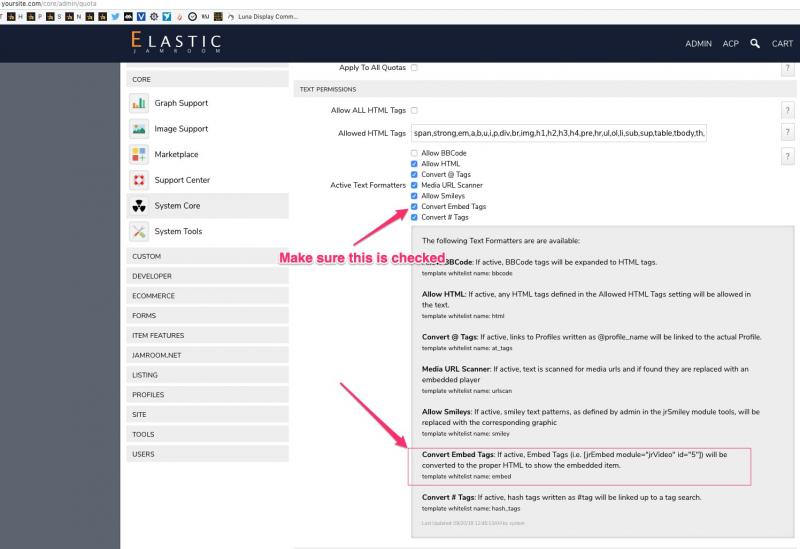Expand the ITEM FEATURES sidebar section

[158, 335]
